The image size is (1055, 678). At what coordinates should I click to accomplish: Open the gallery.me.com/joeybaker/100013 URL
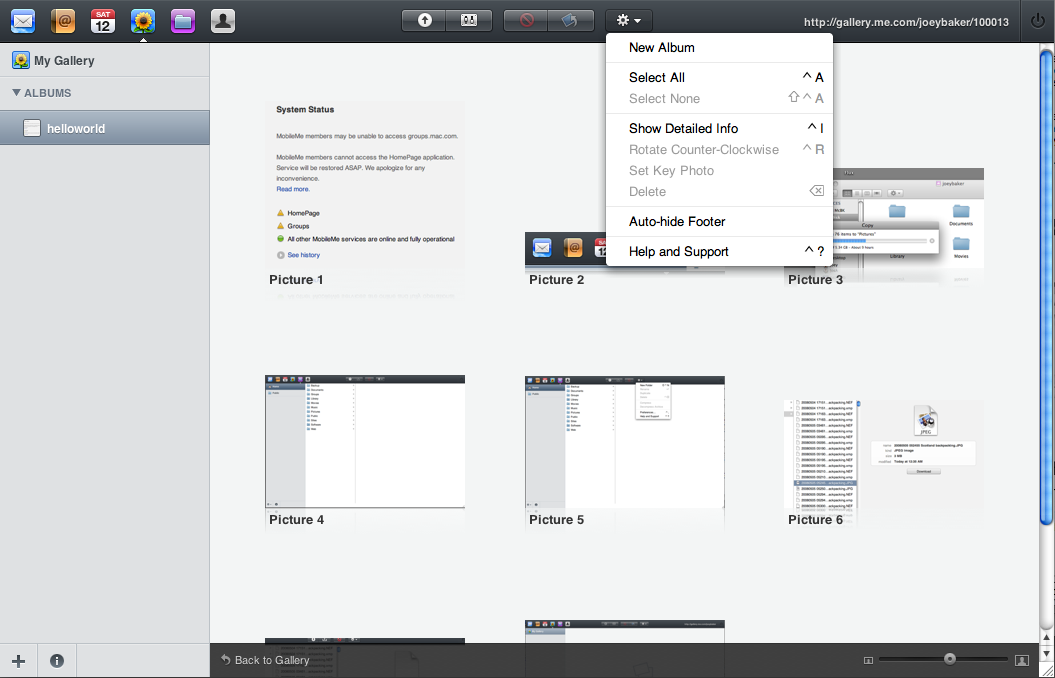906,22
